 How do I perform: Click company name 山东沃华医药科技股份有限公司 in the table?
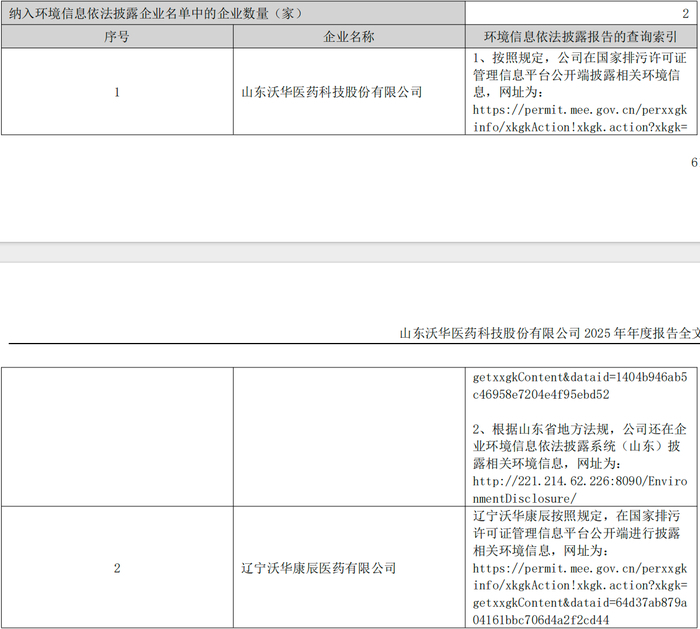[x=332, y=92]
